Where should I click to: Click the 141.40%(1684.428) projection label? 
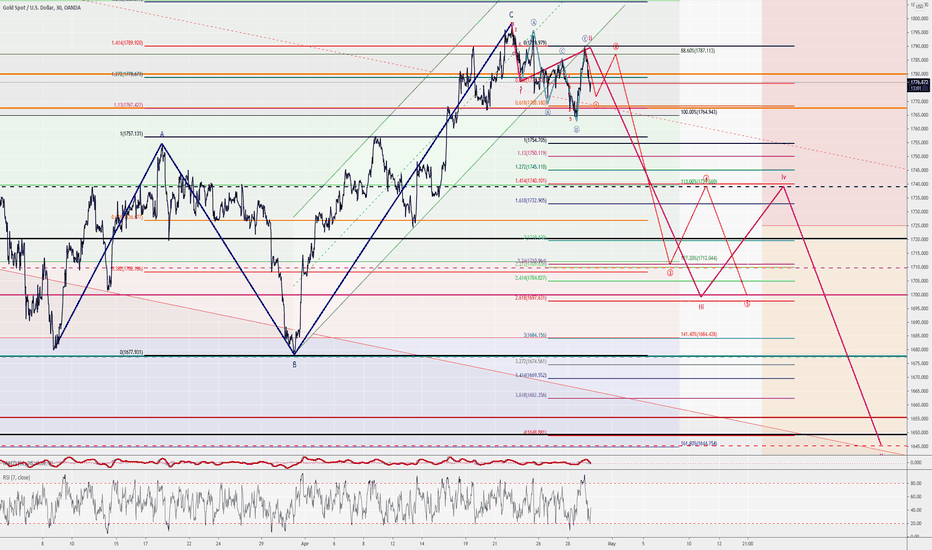click(x=698, y=334)
